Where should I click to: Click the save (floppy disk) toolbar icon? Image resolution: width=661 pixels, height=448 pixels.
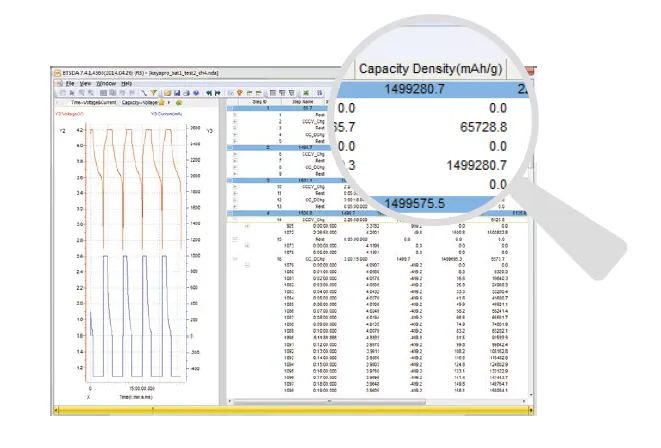pyautogui.click(x=175, y=92)
